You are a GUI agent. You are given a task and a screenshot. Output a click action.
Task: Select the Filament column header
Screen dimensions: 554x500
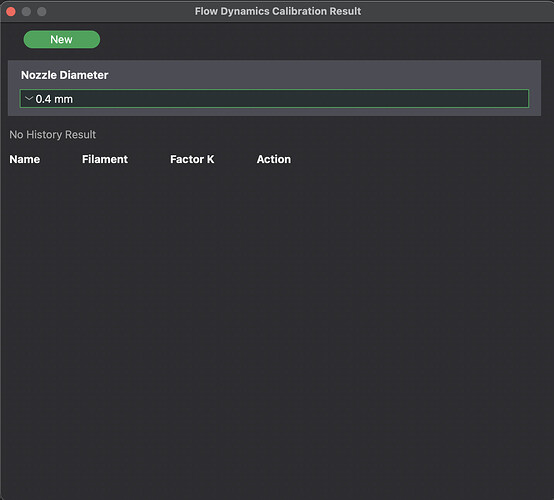pos(105,159)
